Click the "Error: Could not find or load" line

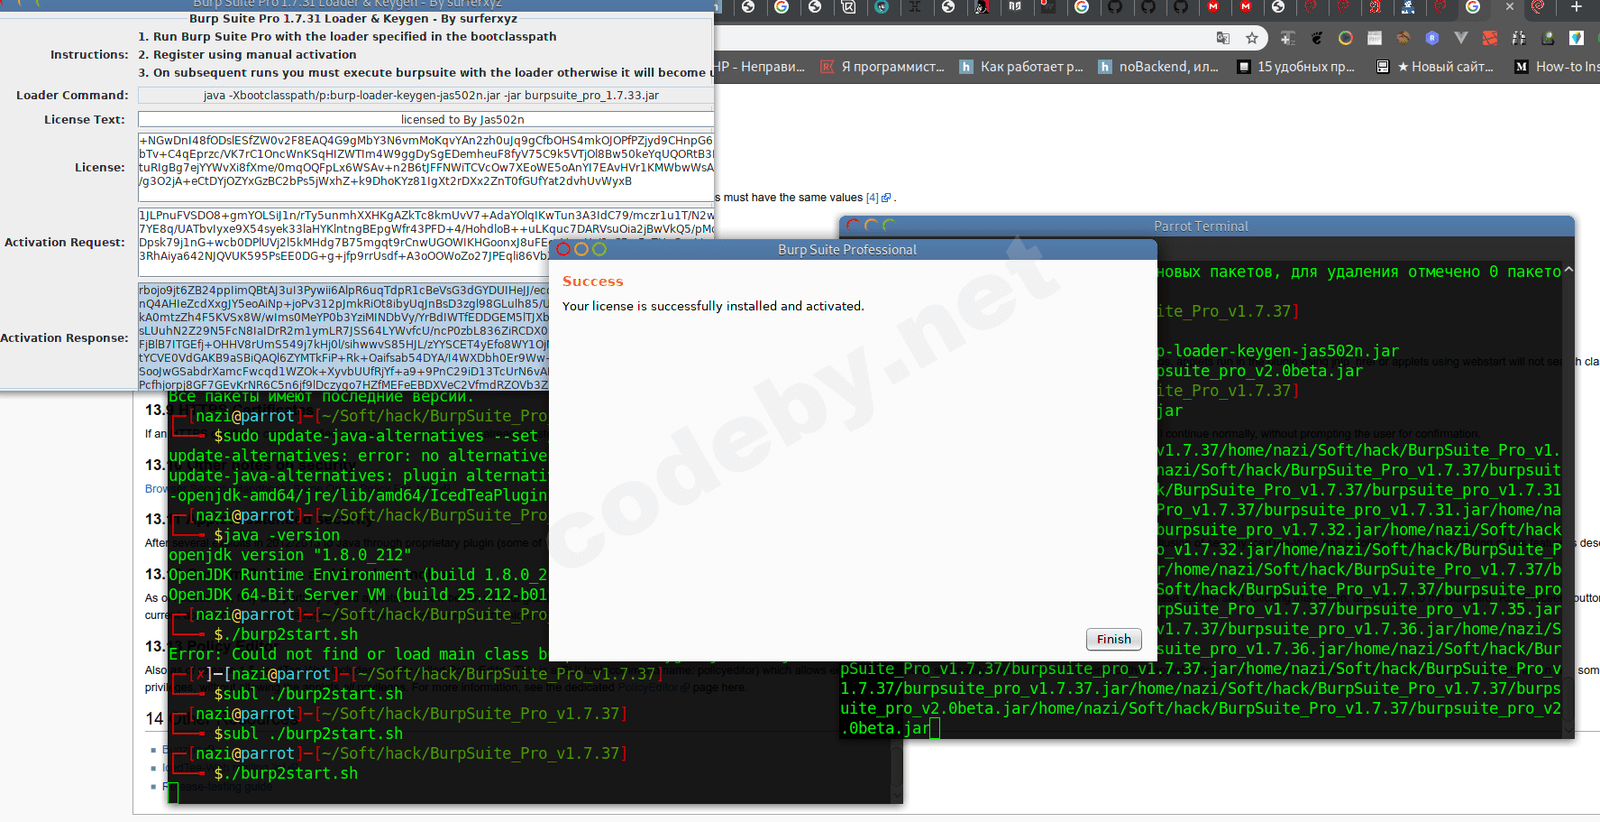click(358, 654)
